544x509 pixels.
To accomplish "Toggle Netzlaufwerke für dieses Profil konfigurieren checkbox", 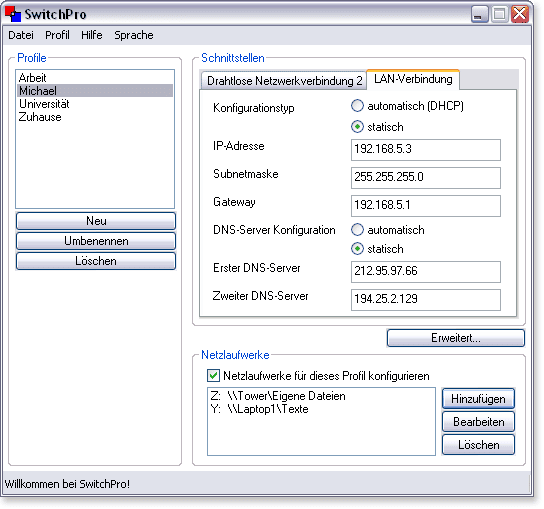I will click(x=213, y=376).
